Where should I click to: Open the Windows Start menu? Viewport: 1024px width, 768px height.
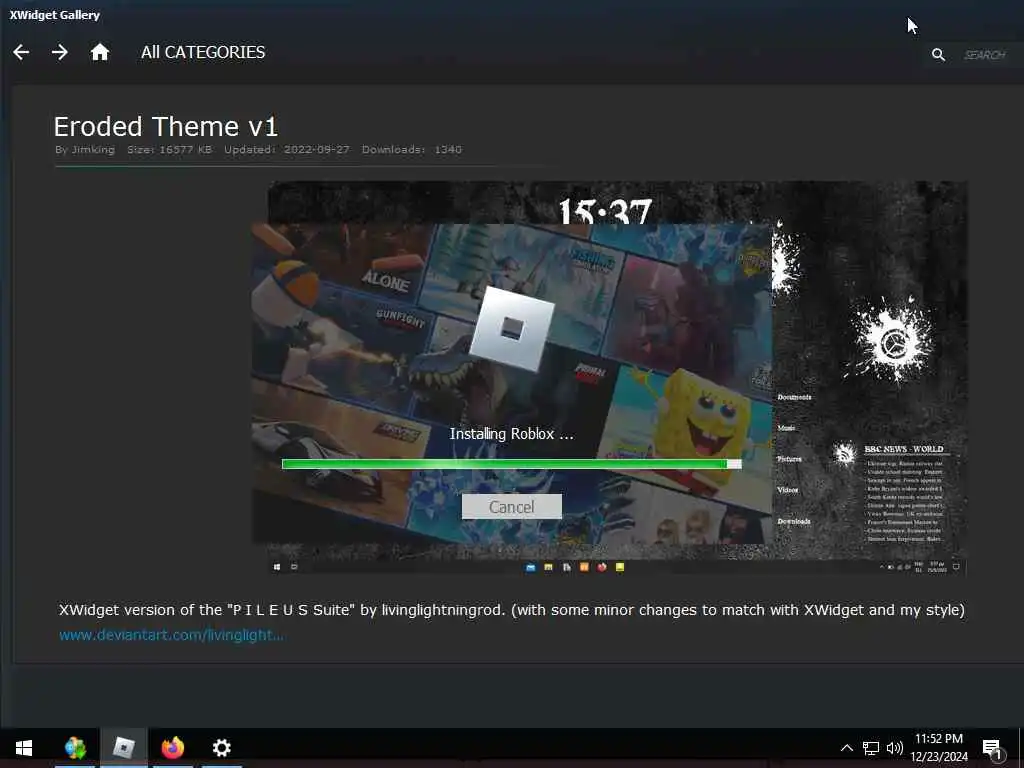[x=24, y=748]
